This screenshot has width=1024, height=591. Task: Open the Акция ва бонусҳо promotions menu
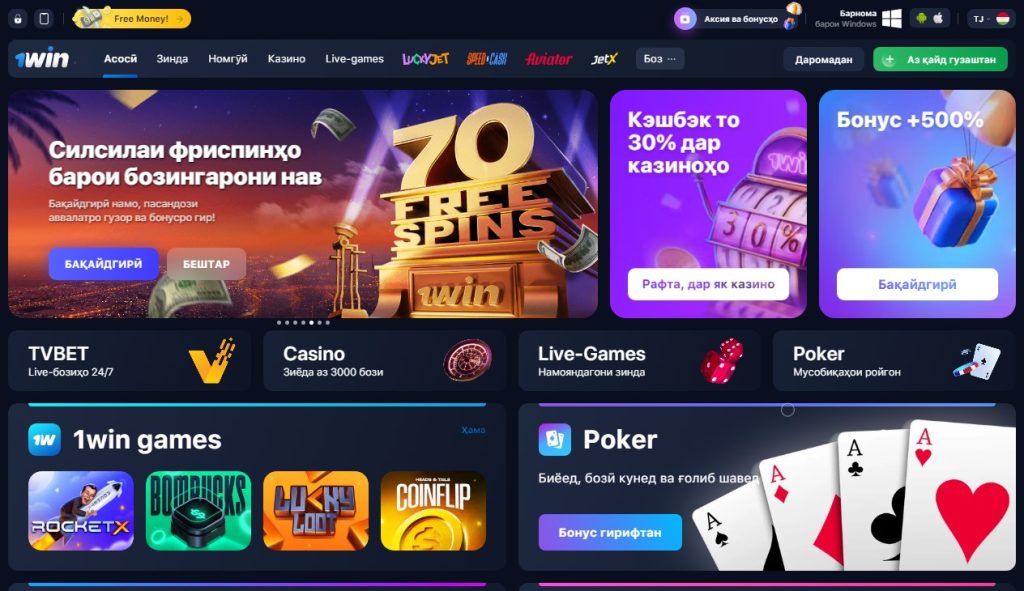click(x=737, y=19)
